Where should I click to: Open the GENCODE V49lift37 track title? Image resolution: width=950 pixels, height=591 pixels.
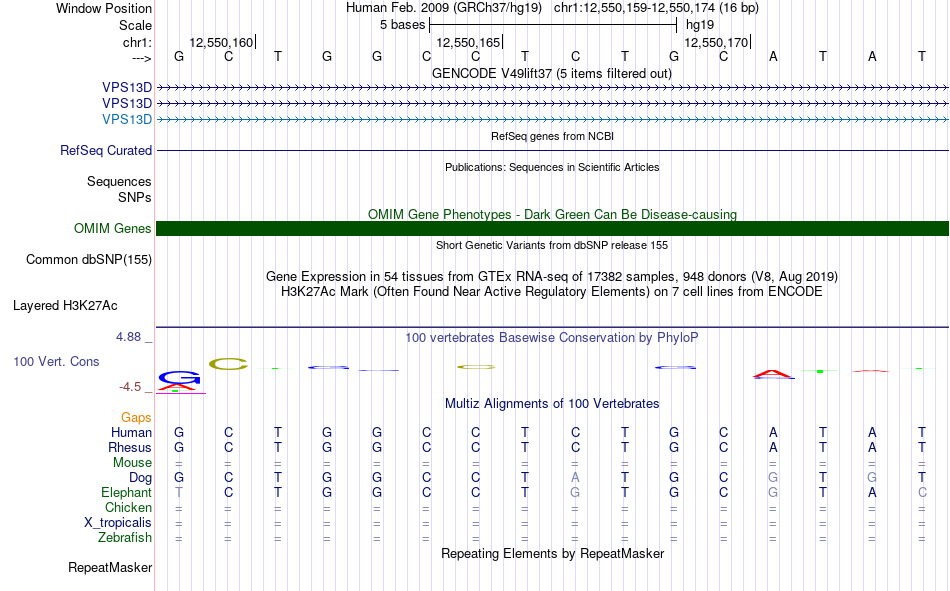[552, 73]
